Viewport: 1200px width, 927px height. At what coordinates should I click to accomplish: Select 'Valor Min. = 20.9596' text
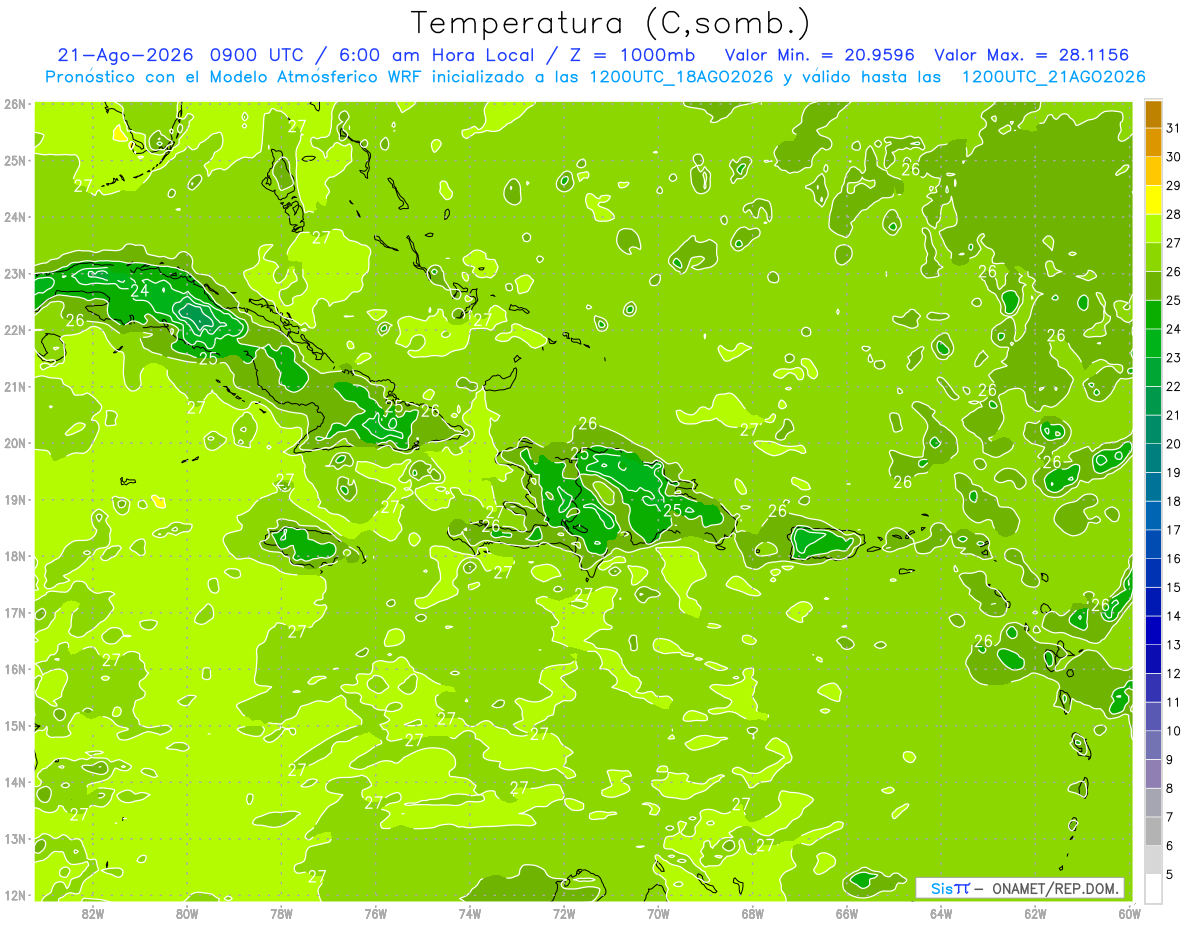pyautogui.click(x=820, y=55)
